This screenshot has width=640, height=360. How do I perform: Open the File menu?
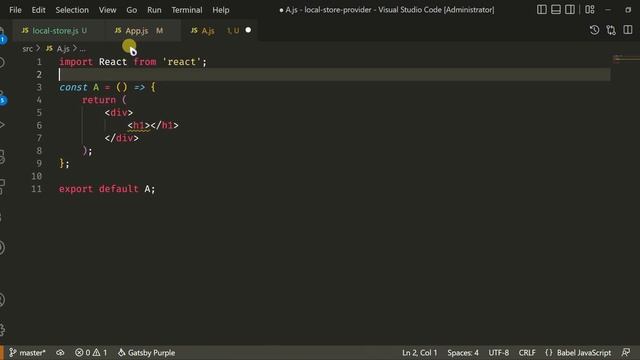[x=15, y=10]
